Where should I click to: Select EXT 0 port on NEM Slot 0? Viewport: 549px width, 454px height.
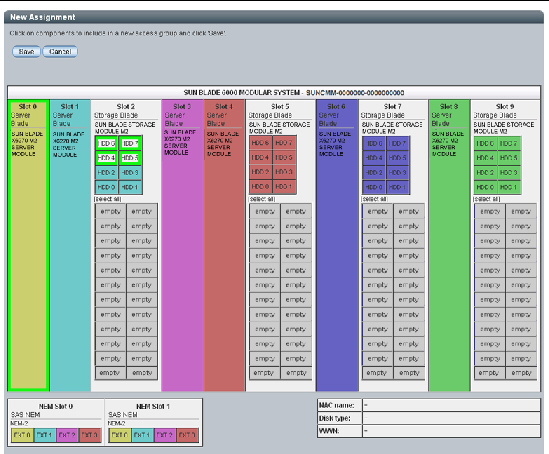(22, 435)
